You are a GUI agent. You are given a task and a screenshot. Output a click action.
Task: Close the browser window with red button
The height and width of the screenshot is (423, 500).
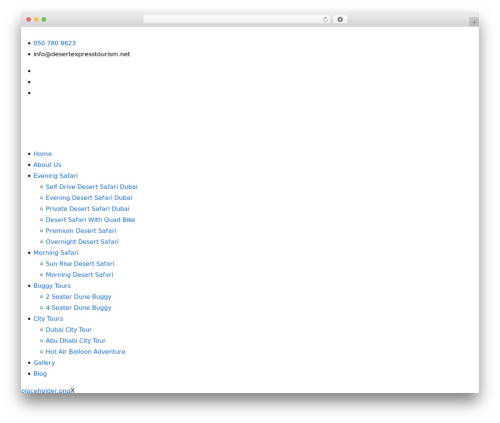tap(29, 20)
